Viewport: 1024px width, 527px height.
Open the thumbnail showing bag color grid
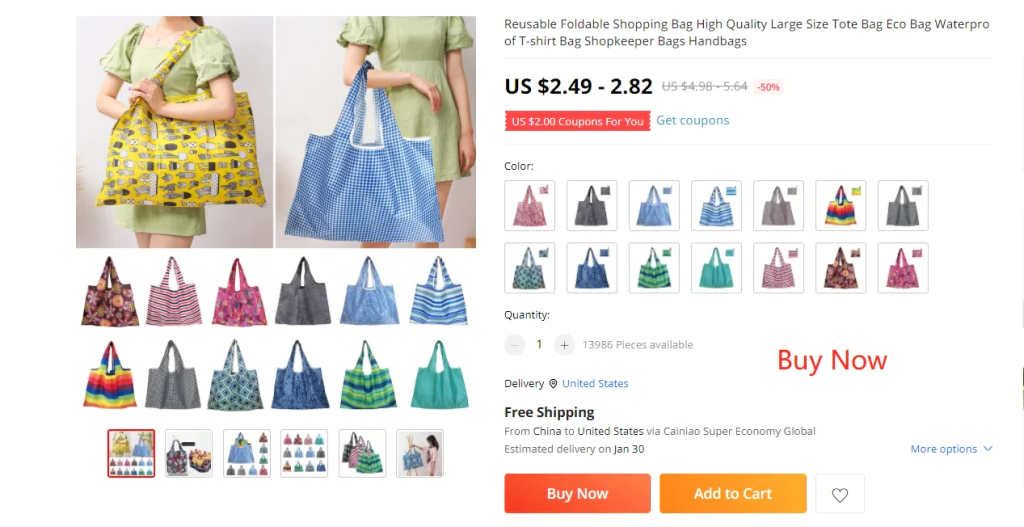pos(304,453)
